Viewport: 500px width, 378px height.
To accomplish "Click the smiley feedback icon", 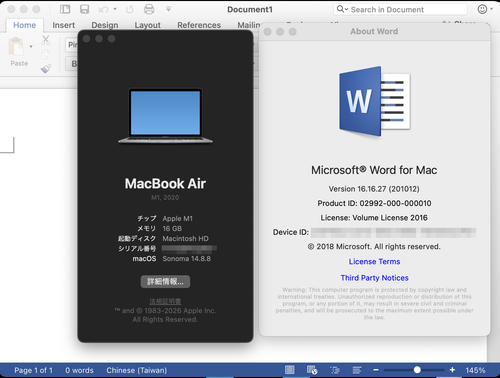I will coord(482,9).
